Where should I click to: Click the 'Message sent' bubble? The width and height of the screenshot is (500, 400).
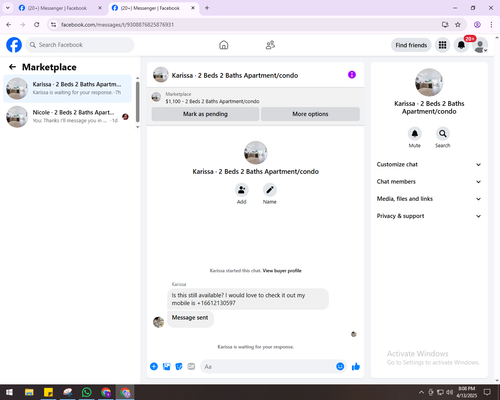(190, 318)
